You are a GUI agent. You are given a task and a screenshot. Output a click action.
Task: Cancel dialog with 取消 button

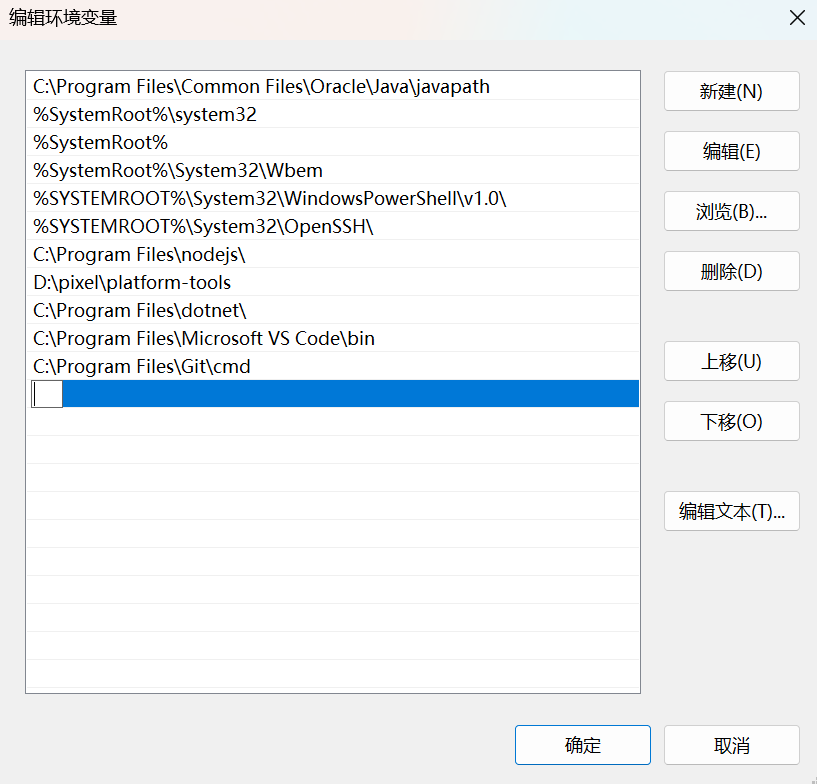pyautogui.click(x=731, y=745)
